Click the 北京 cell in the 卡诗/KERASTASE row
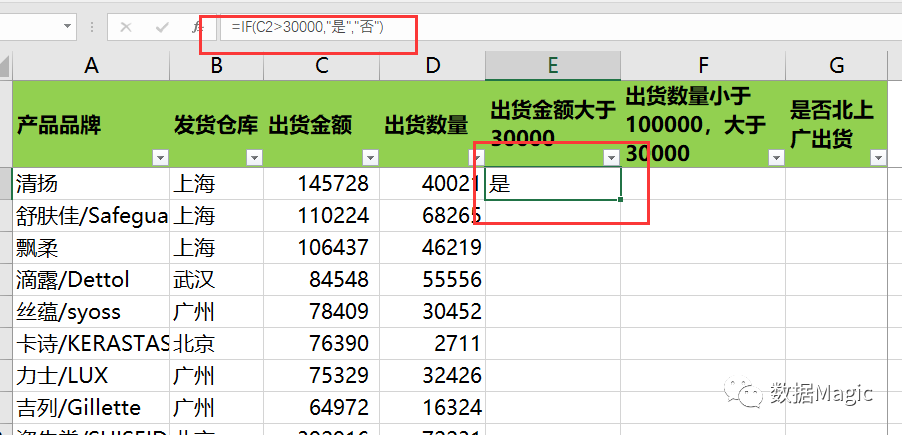Screen dimensions: 902x435 coord(216,344)
